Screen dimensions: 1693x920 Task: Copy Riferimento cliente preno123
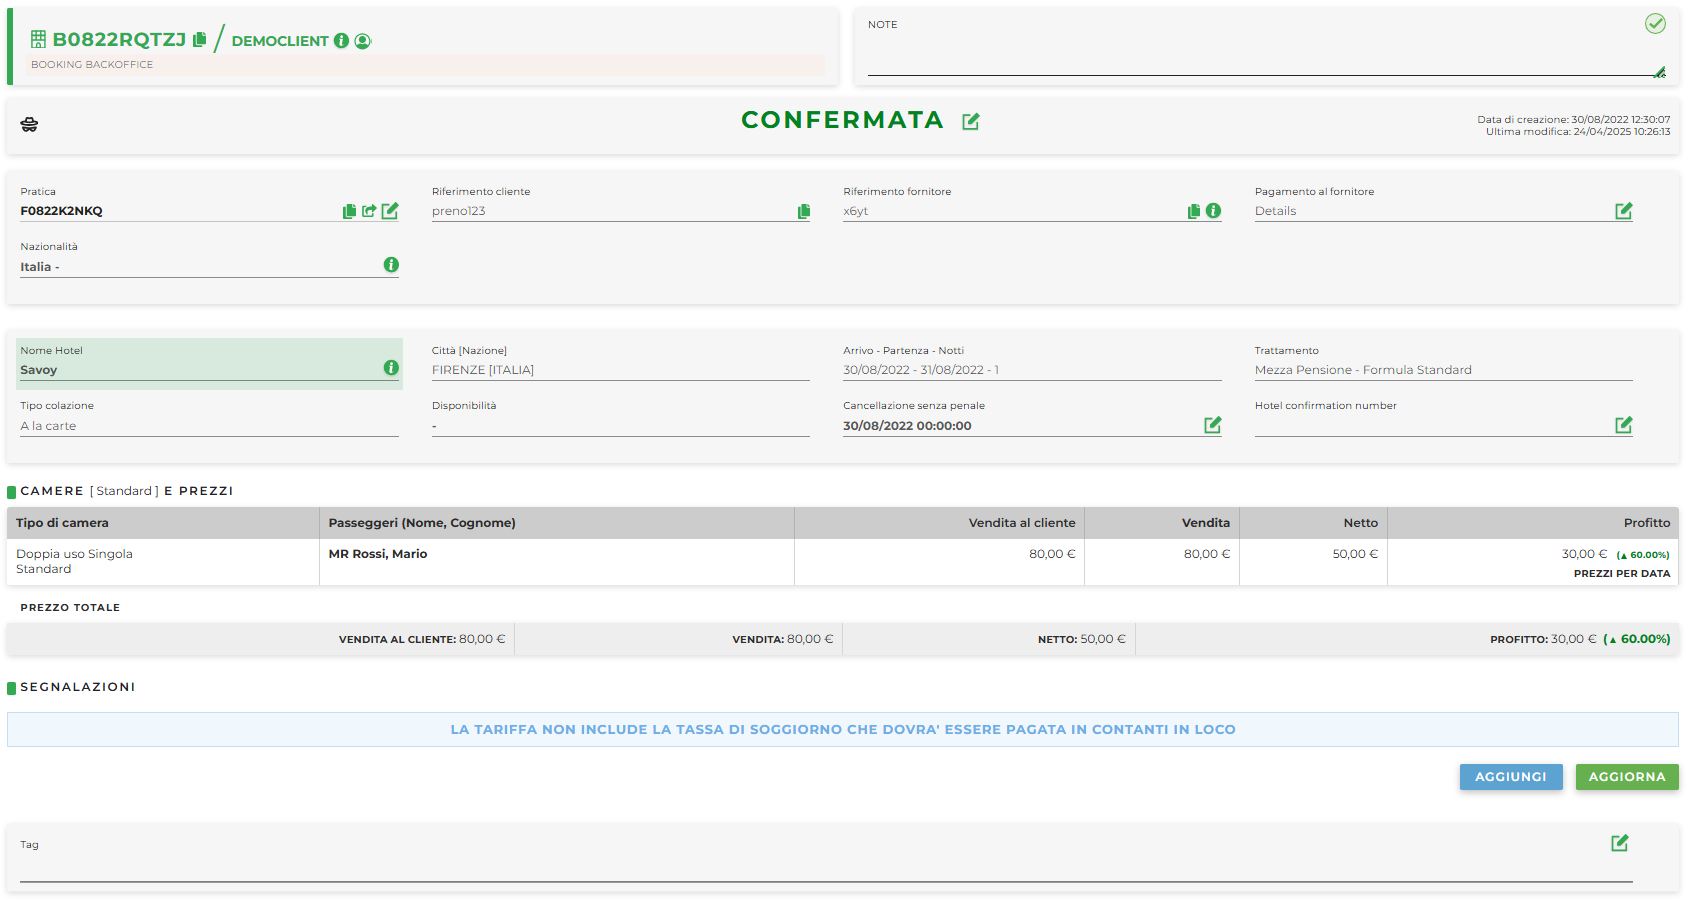point(804,211)
